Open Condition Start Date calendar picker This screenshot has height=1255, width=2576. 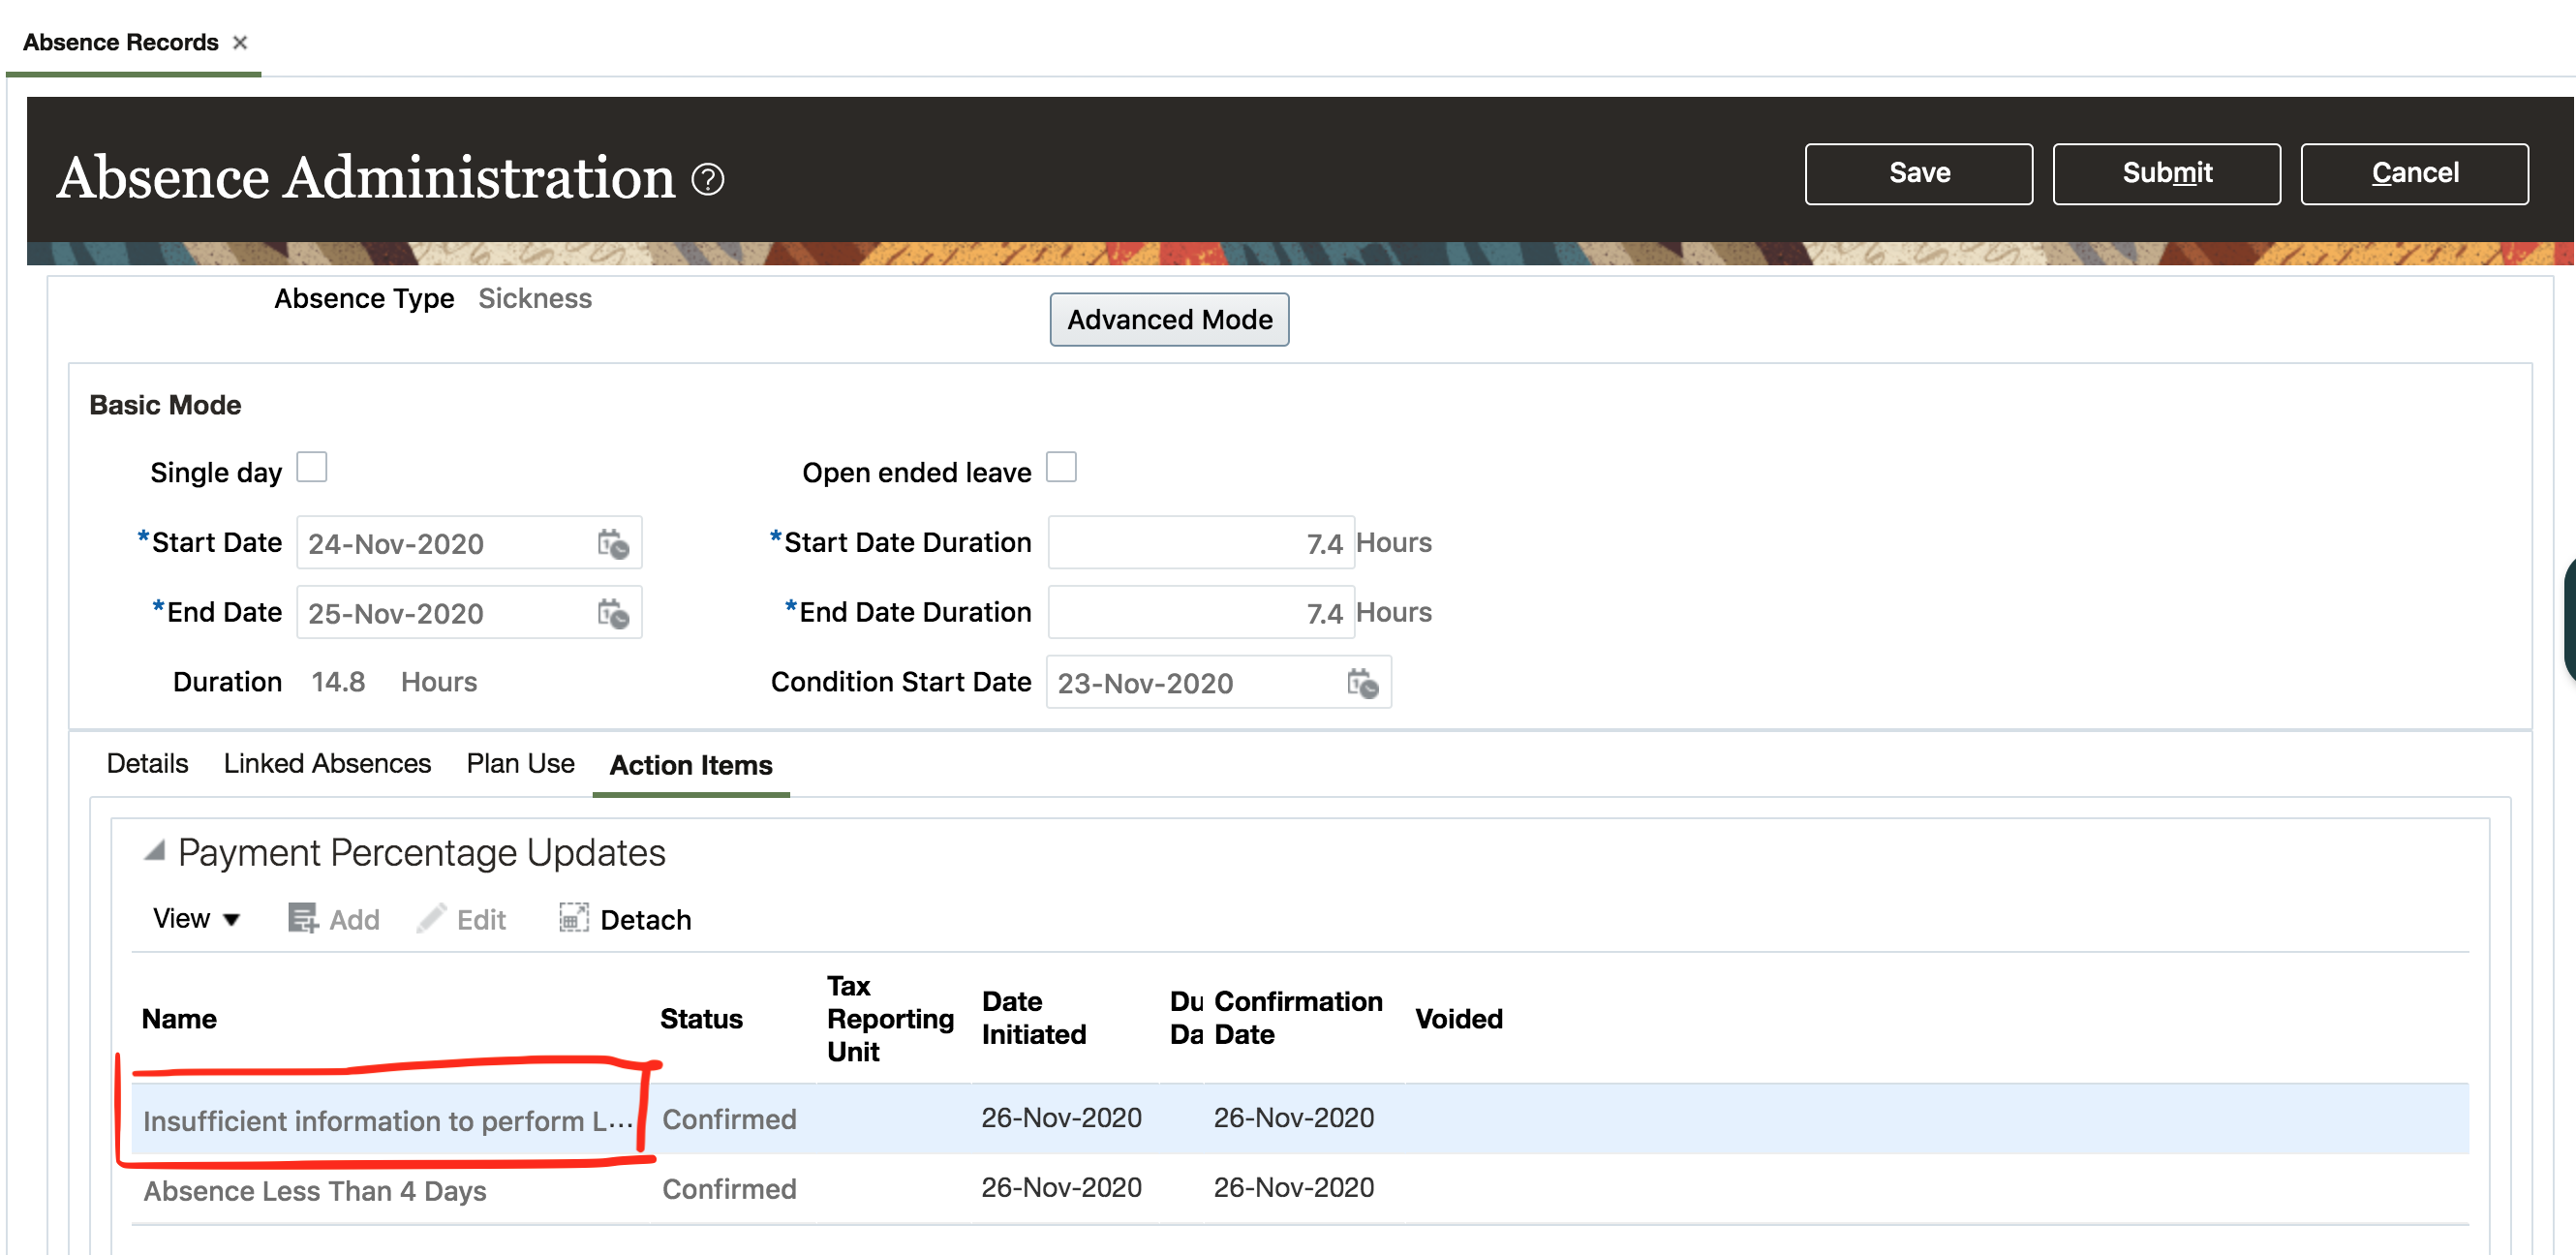tap(1362, 683)
